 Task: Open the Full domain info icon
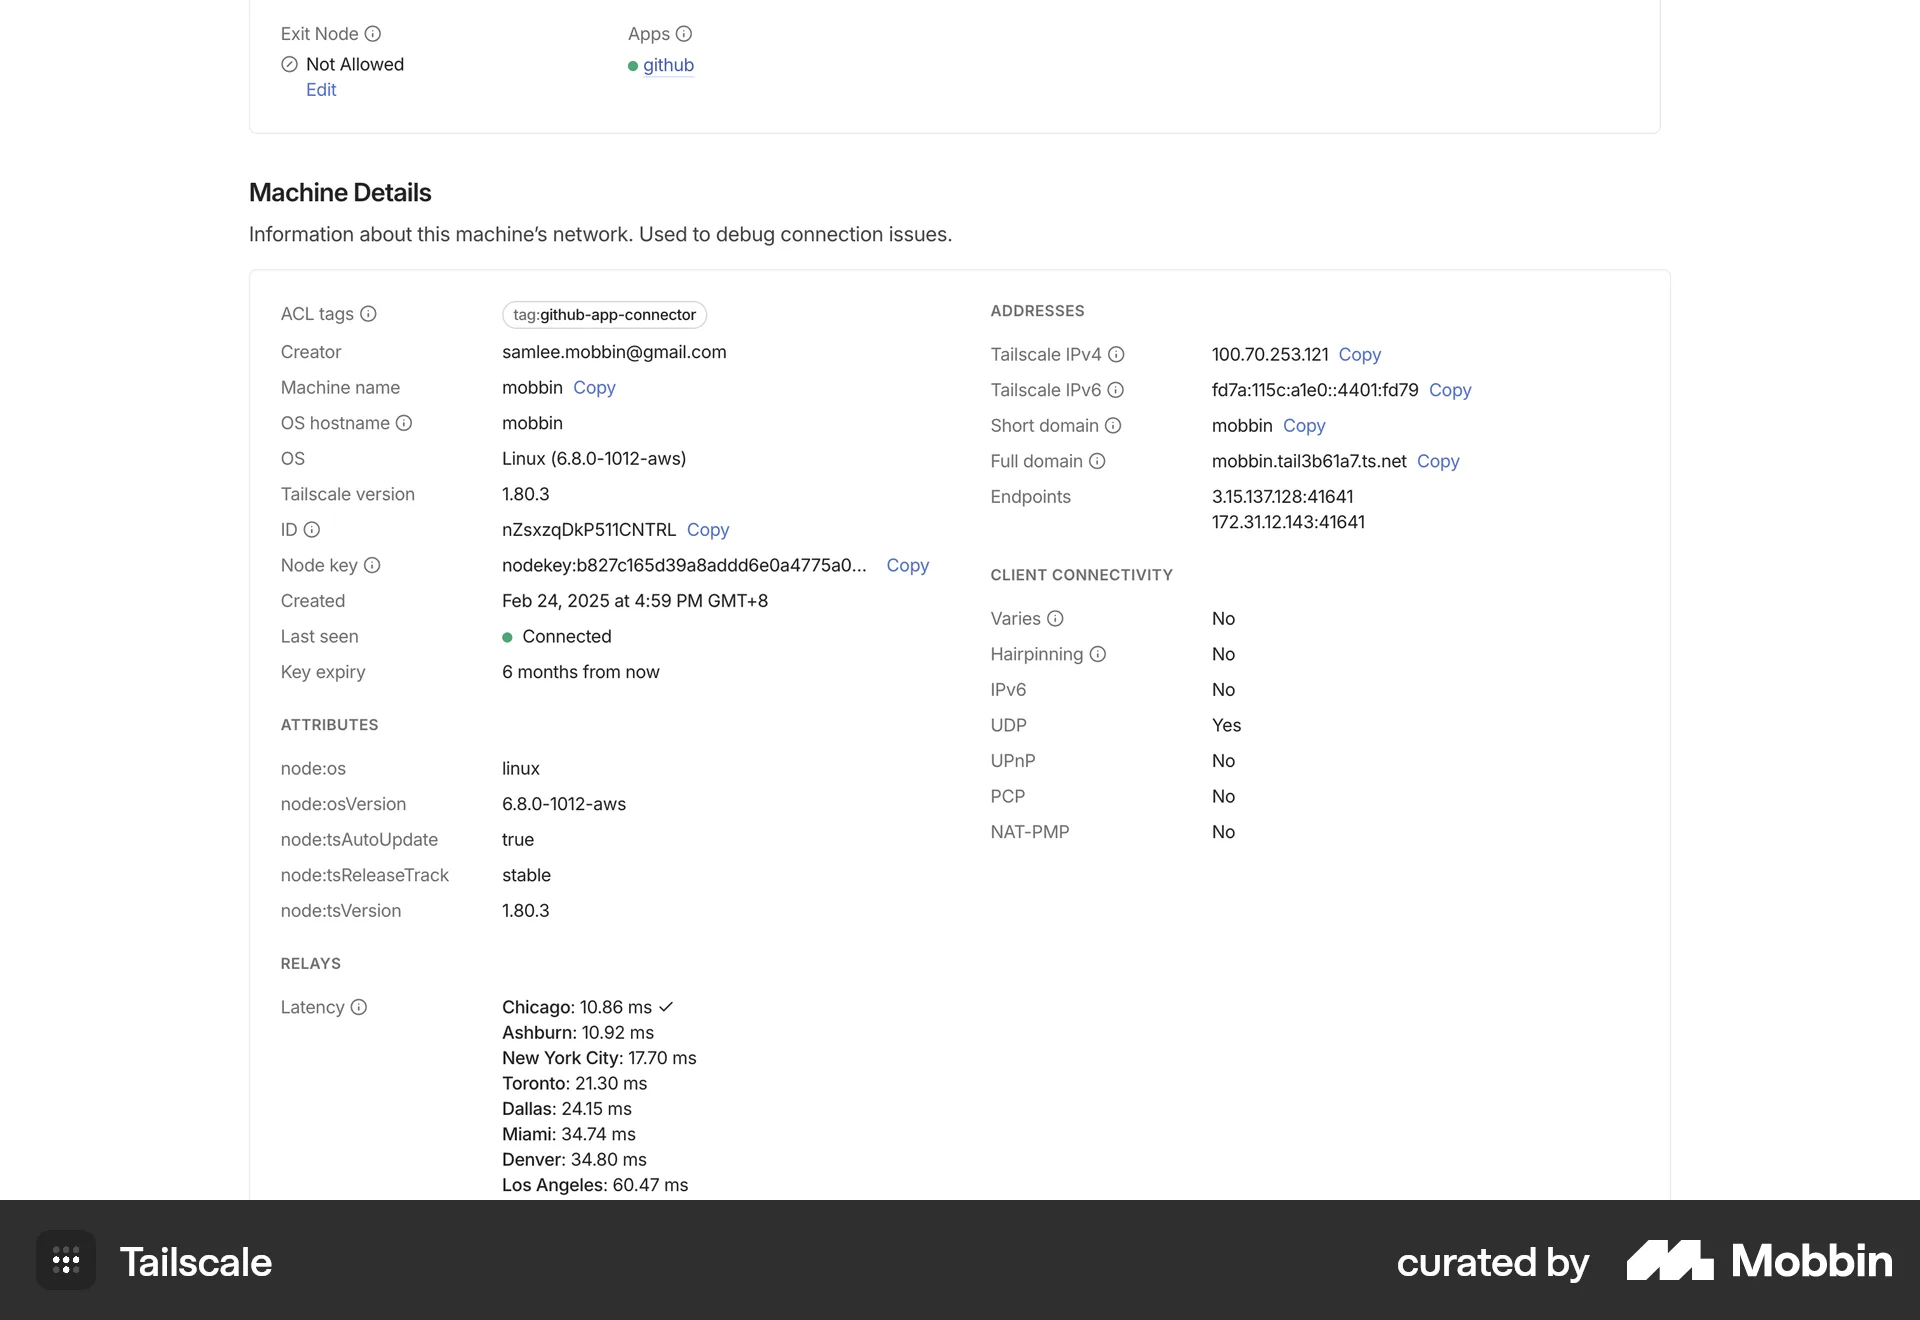1099,461
